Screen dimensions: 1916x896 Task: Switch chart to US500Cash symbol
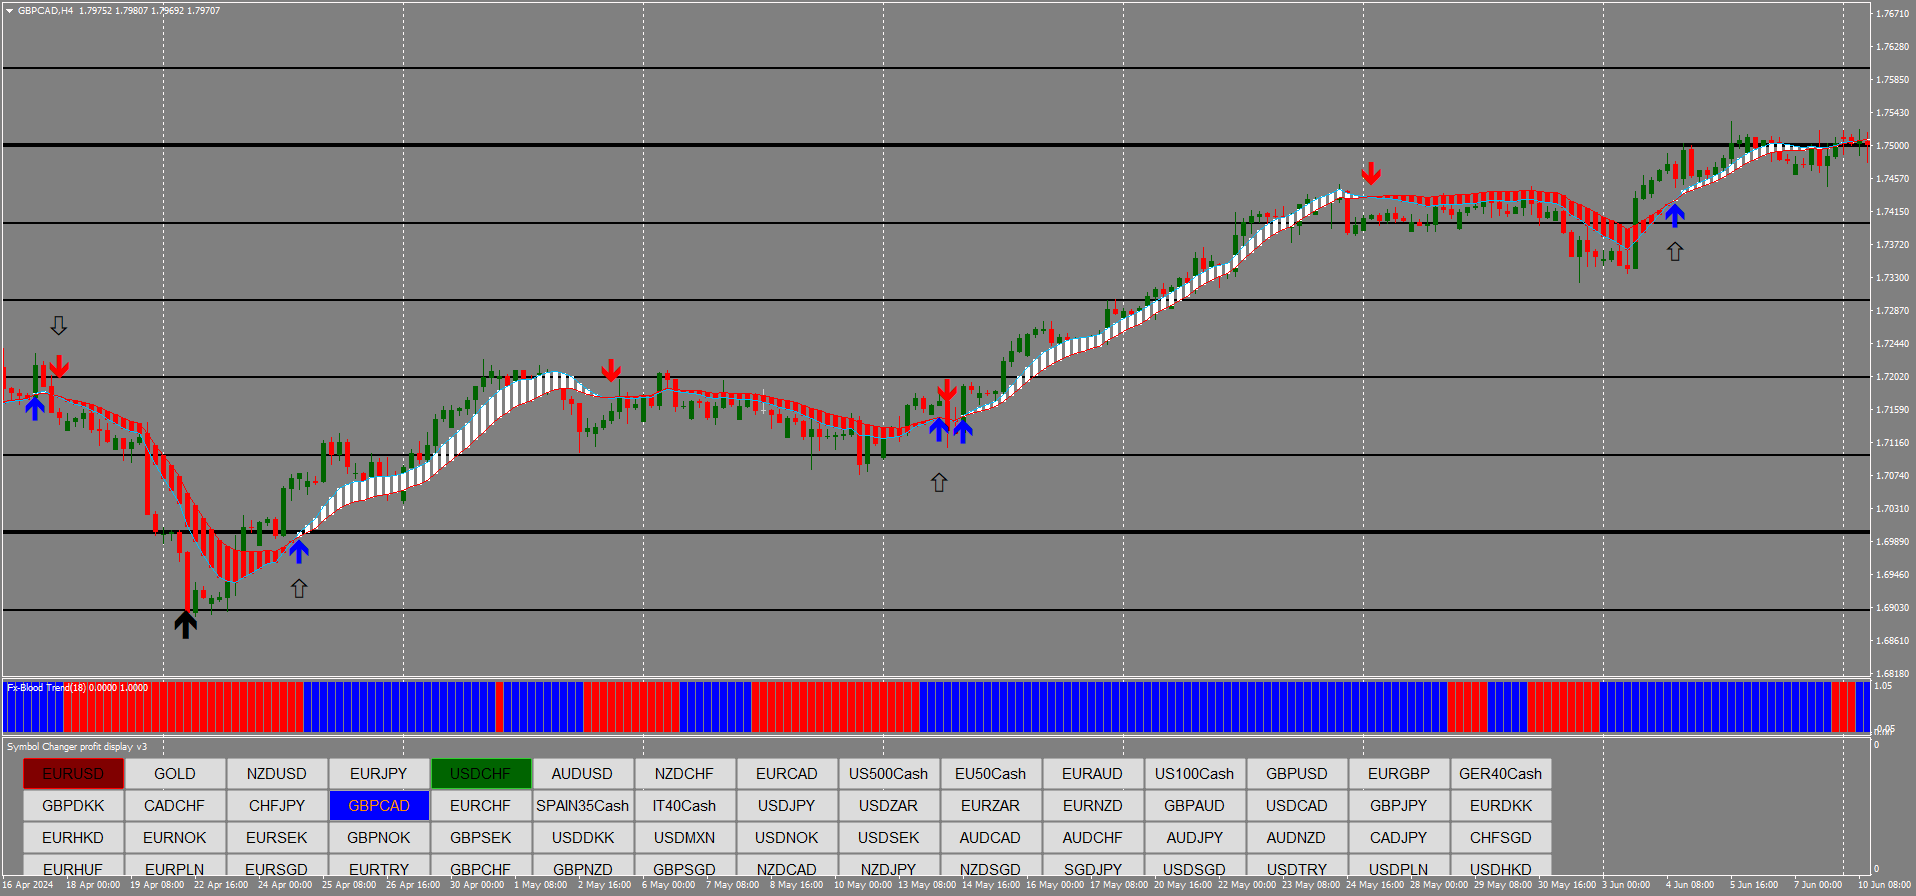coord(889,774)
